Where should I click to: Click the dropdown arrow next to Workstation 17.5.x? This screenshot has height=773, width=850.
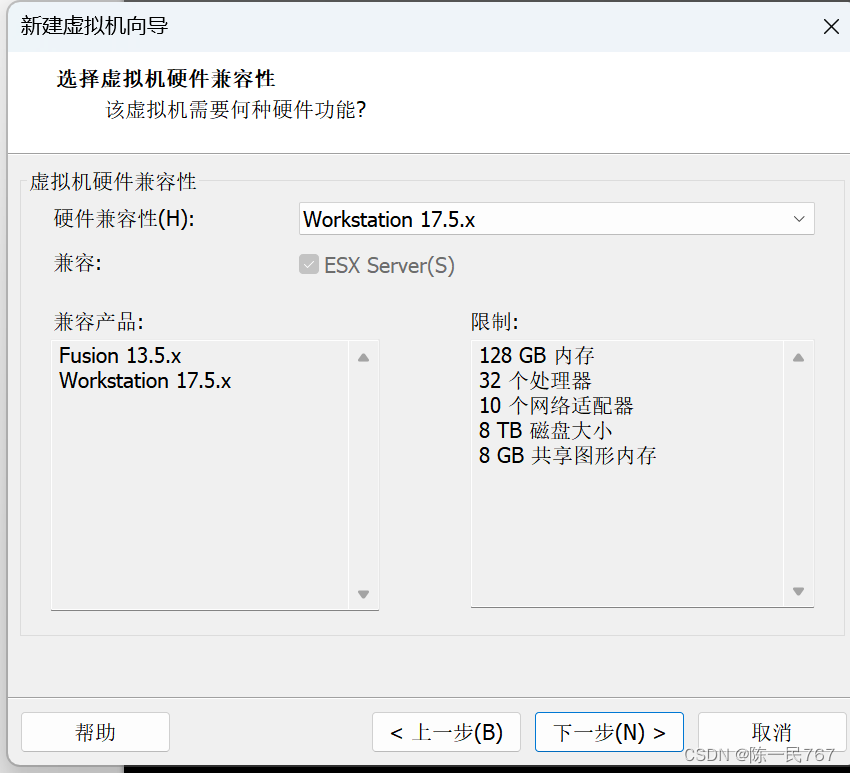798,219
